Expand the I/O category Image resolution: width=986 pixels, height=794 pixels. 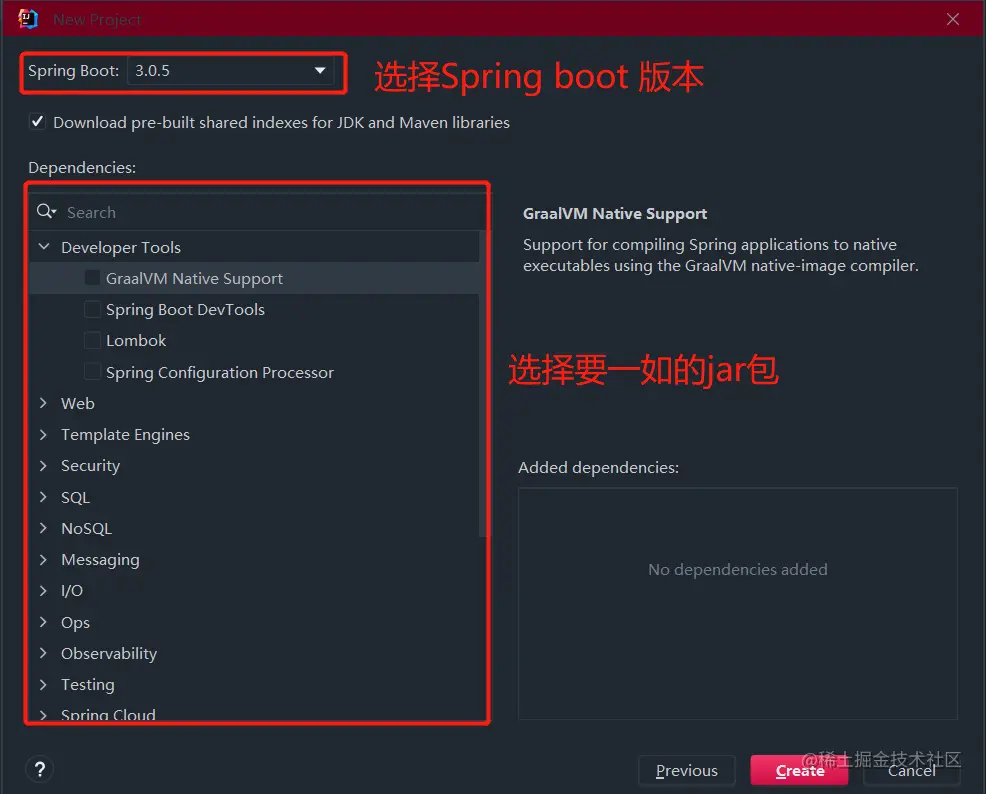(x=43, y=590)
